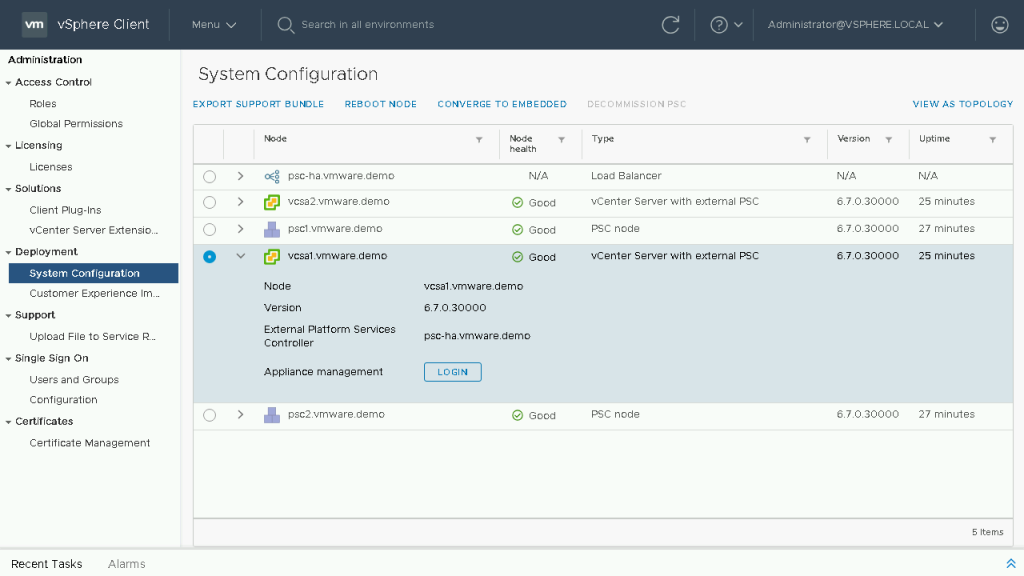Open Licenses in sidebar
The image size is (1024, 576).
click(x=50, y=167)
